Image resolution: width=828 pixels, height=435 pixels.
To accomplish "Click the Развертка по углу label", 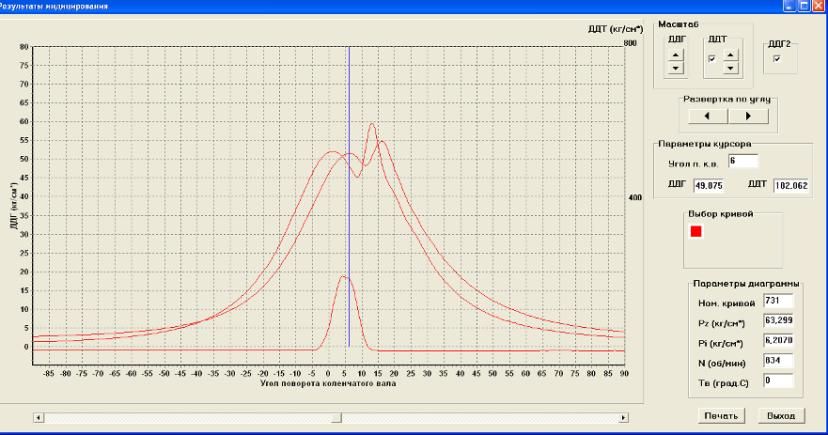I will [x=727, y=99].
